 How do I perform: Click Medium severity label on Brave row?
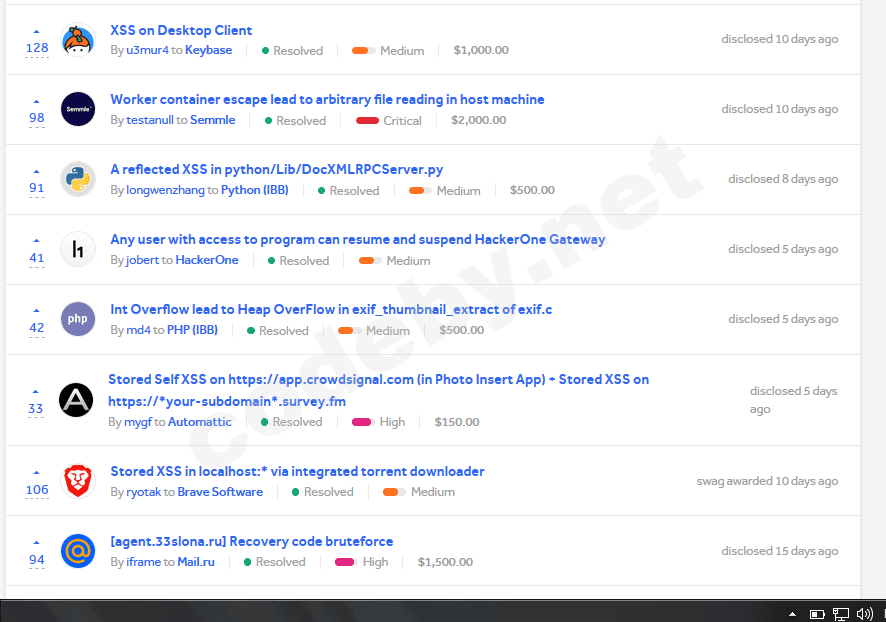433,492
